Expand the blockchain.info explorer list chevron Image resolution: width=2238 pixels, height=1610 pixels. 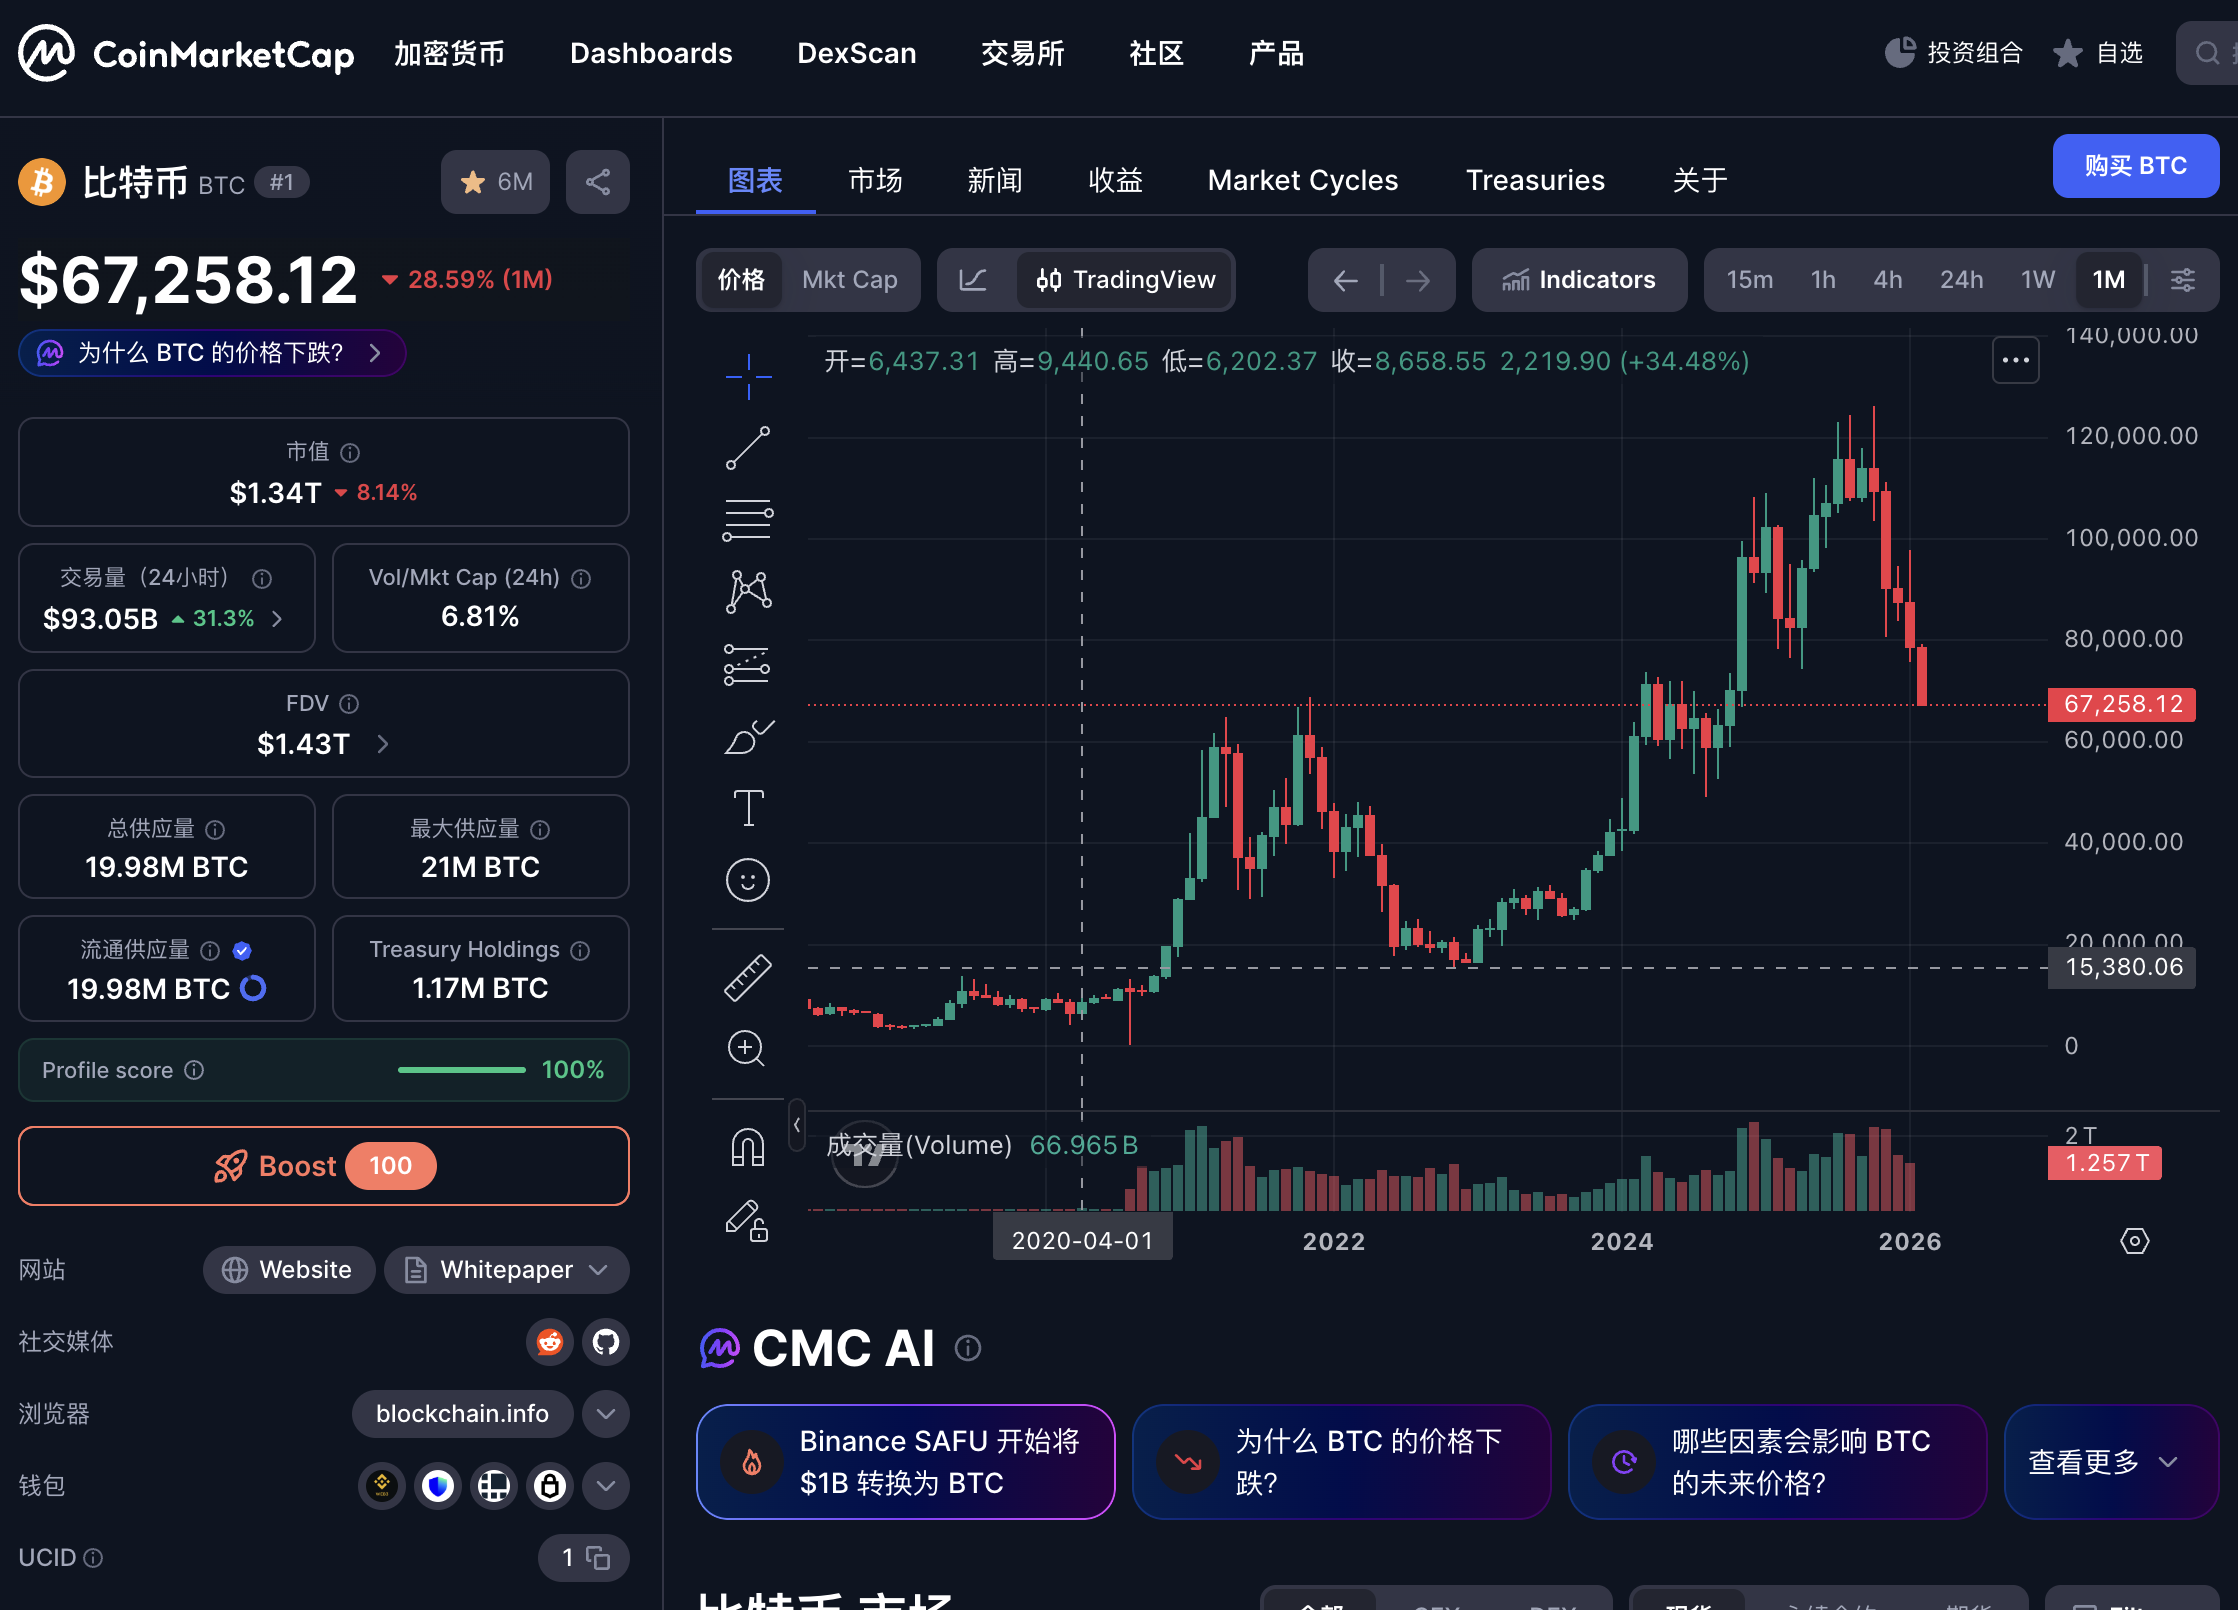tap(605, 1413)
